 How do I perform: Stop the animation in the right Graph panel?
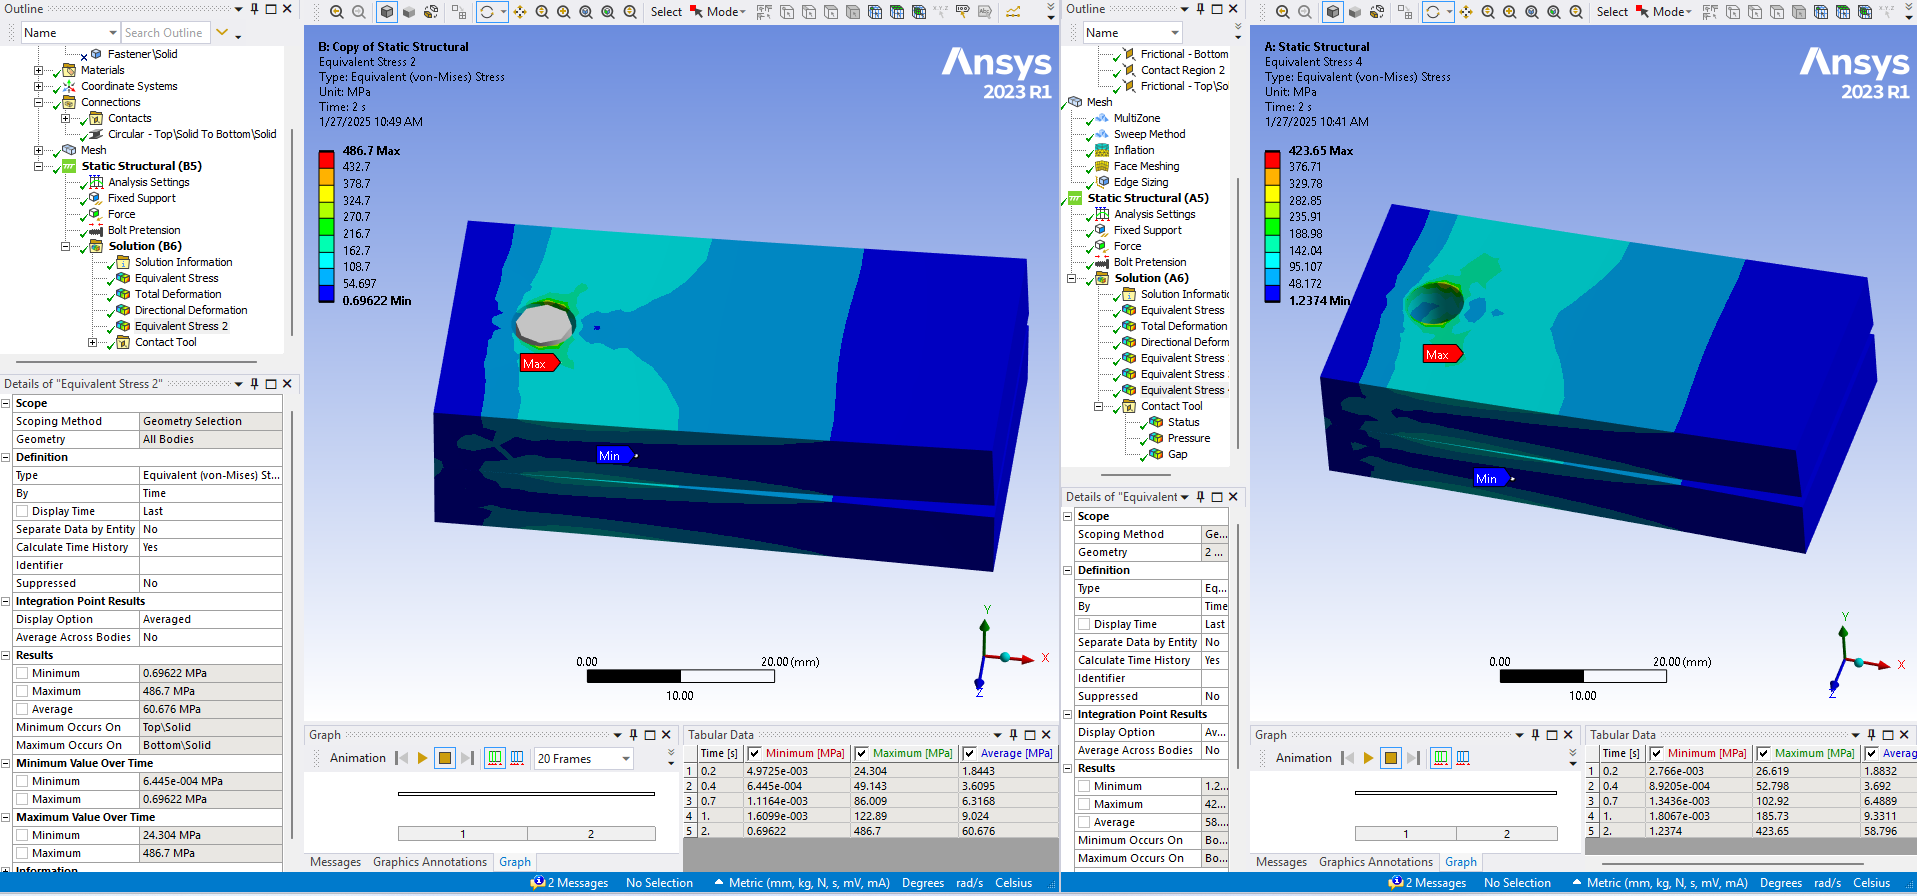click(1390, 758)
